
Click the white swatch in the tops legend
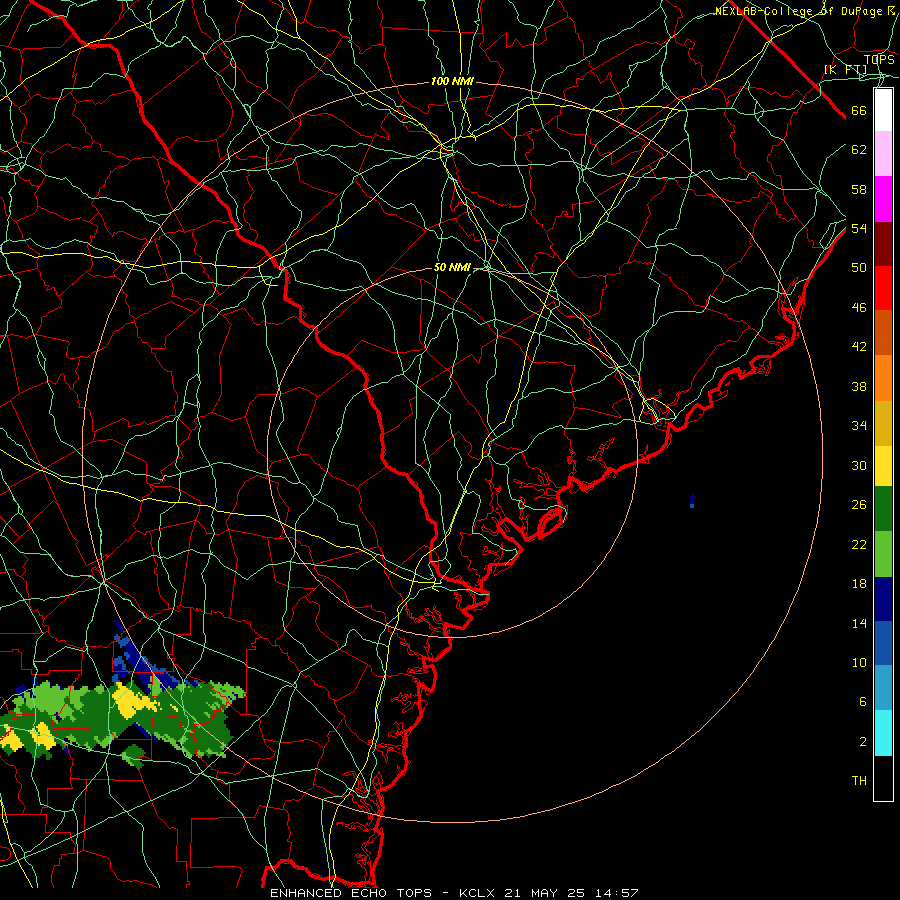point(883,110)
